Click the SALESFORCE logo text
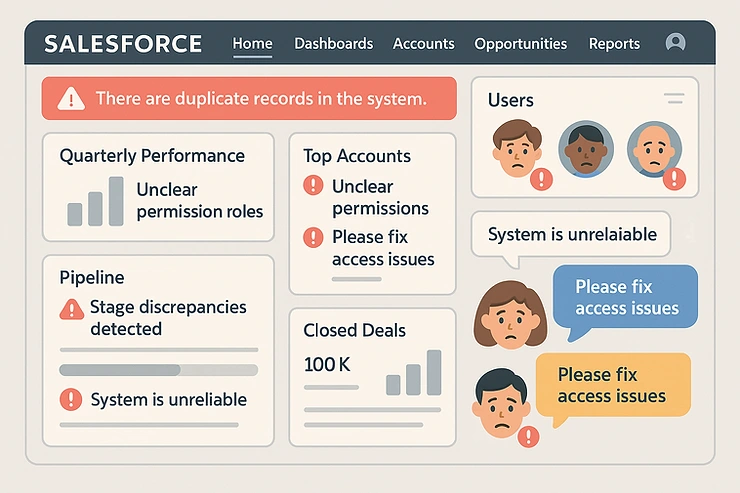 123,44
